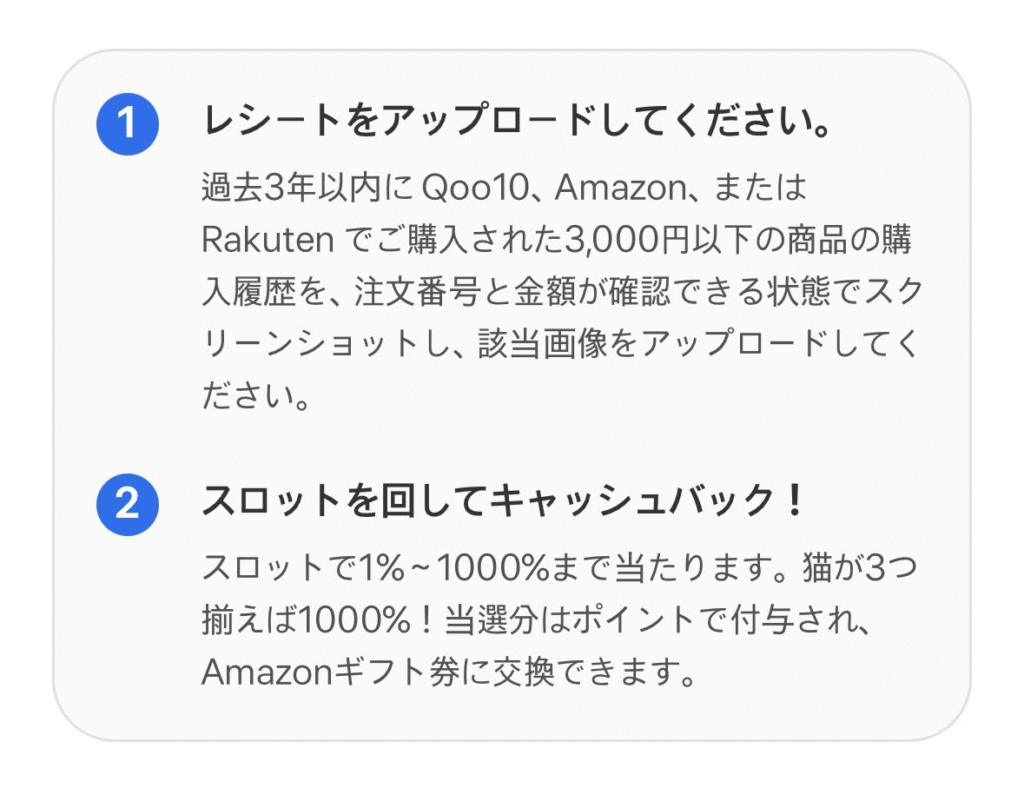
Task: Click the 1%~1000% range text
Action: point(453,567)
